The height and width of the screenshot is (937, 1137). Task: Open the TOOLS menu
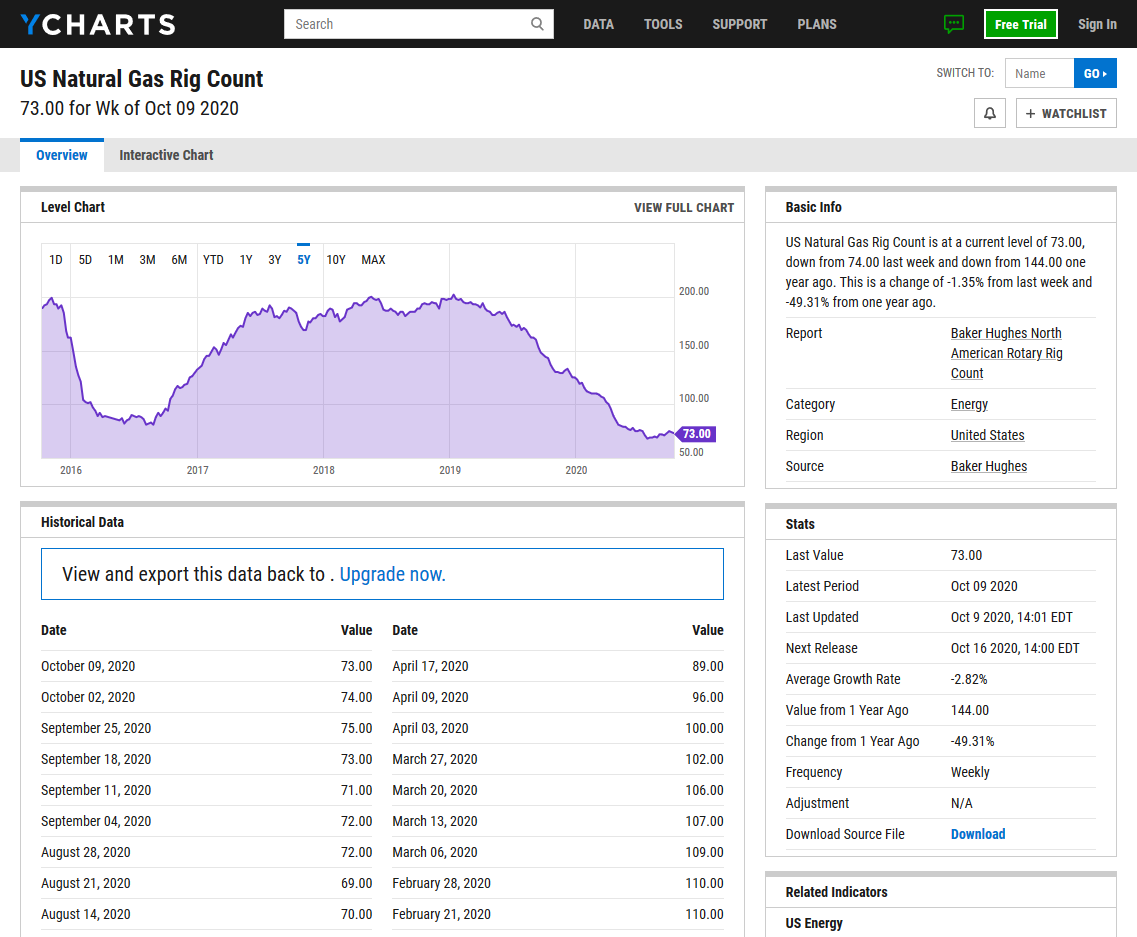coord(663,24)
